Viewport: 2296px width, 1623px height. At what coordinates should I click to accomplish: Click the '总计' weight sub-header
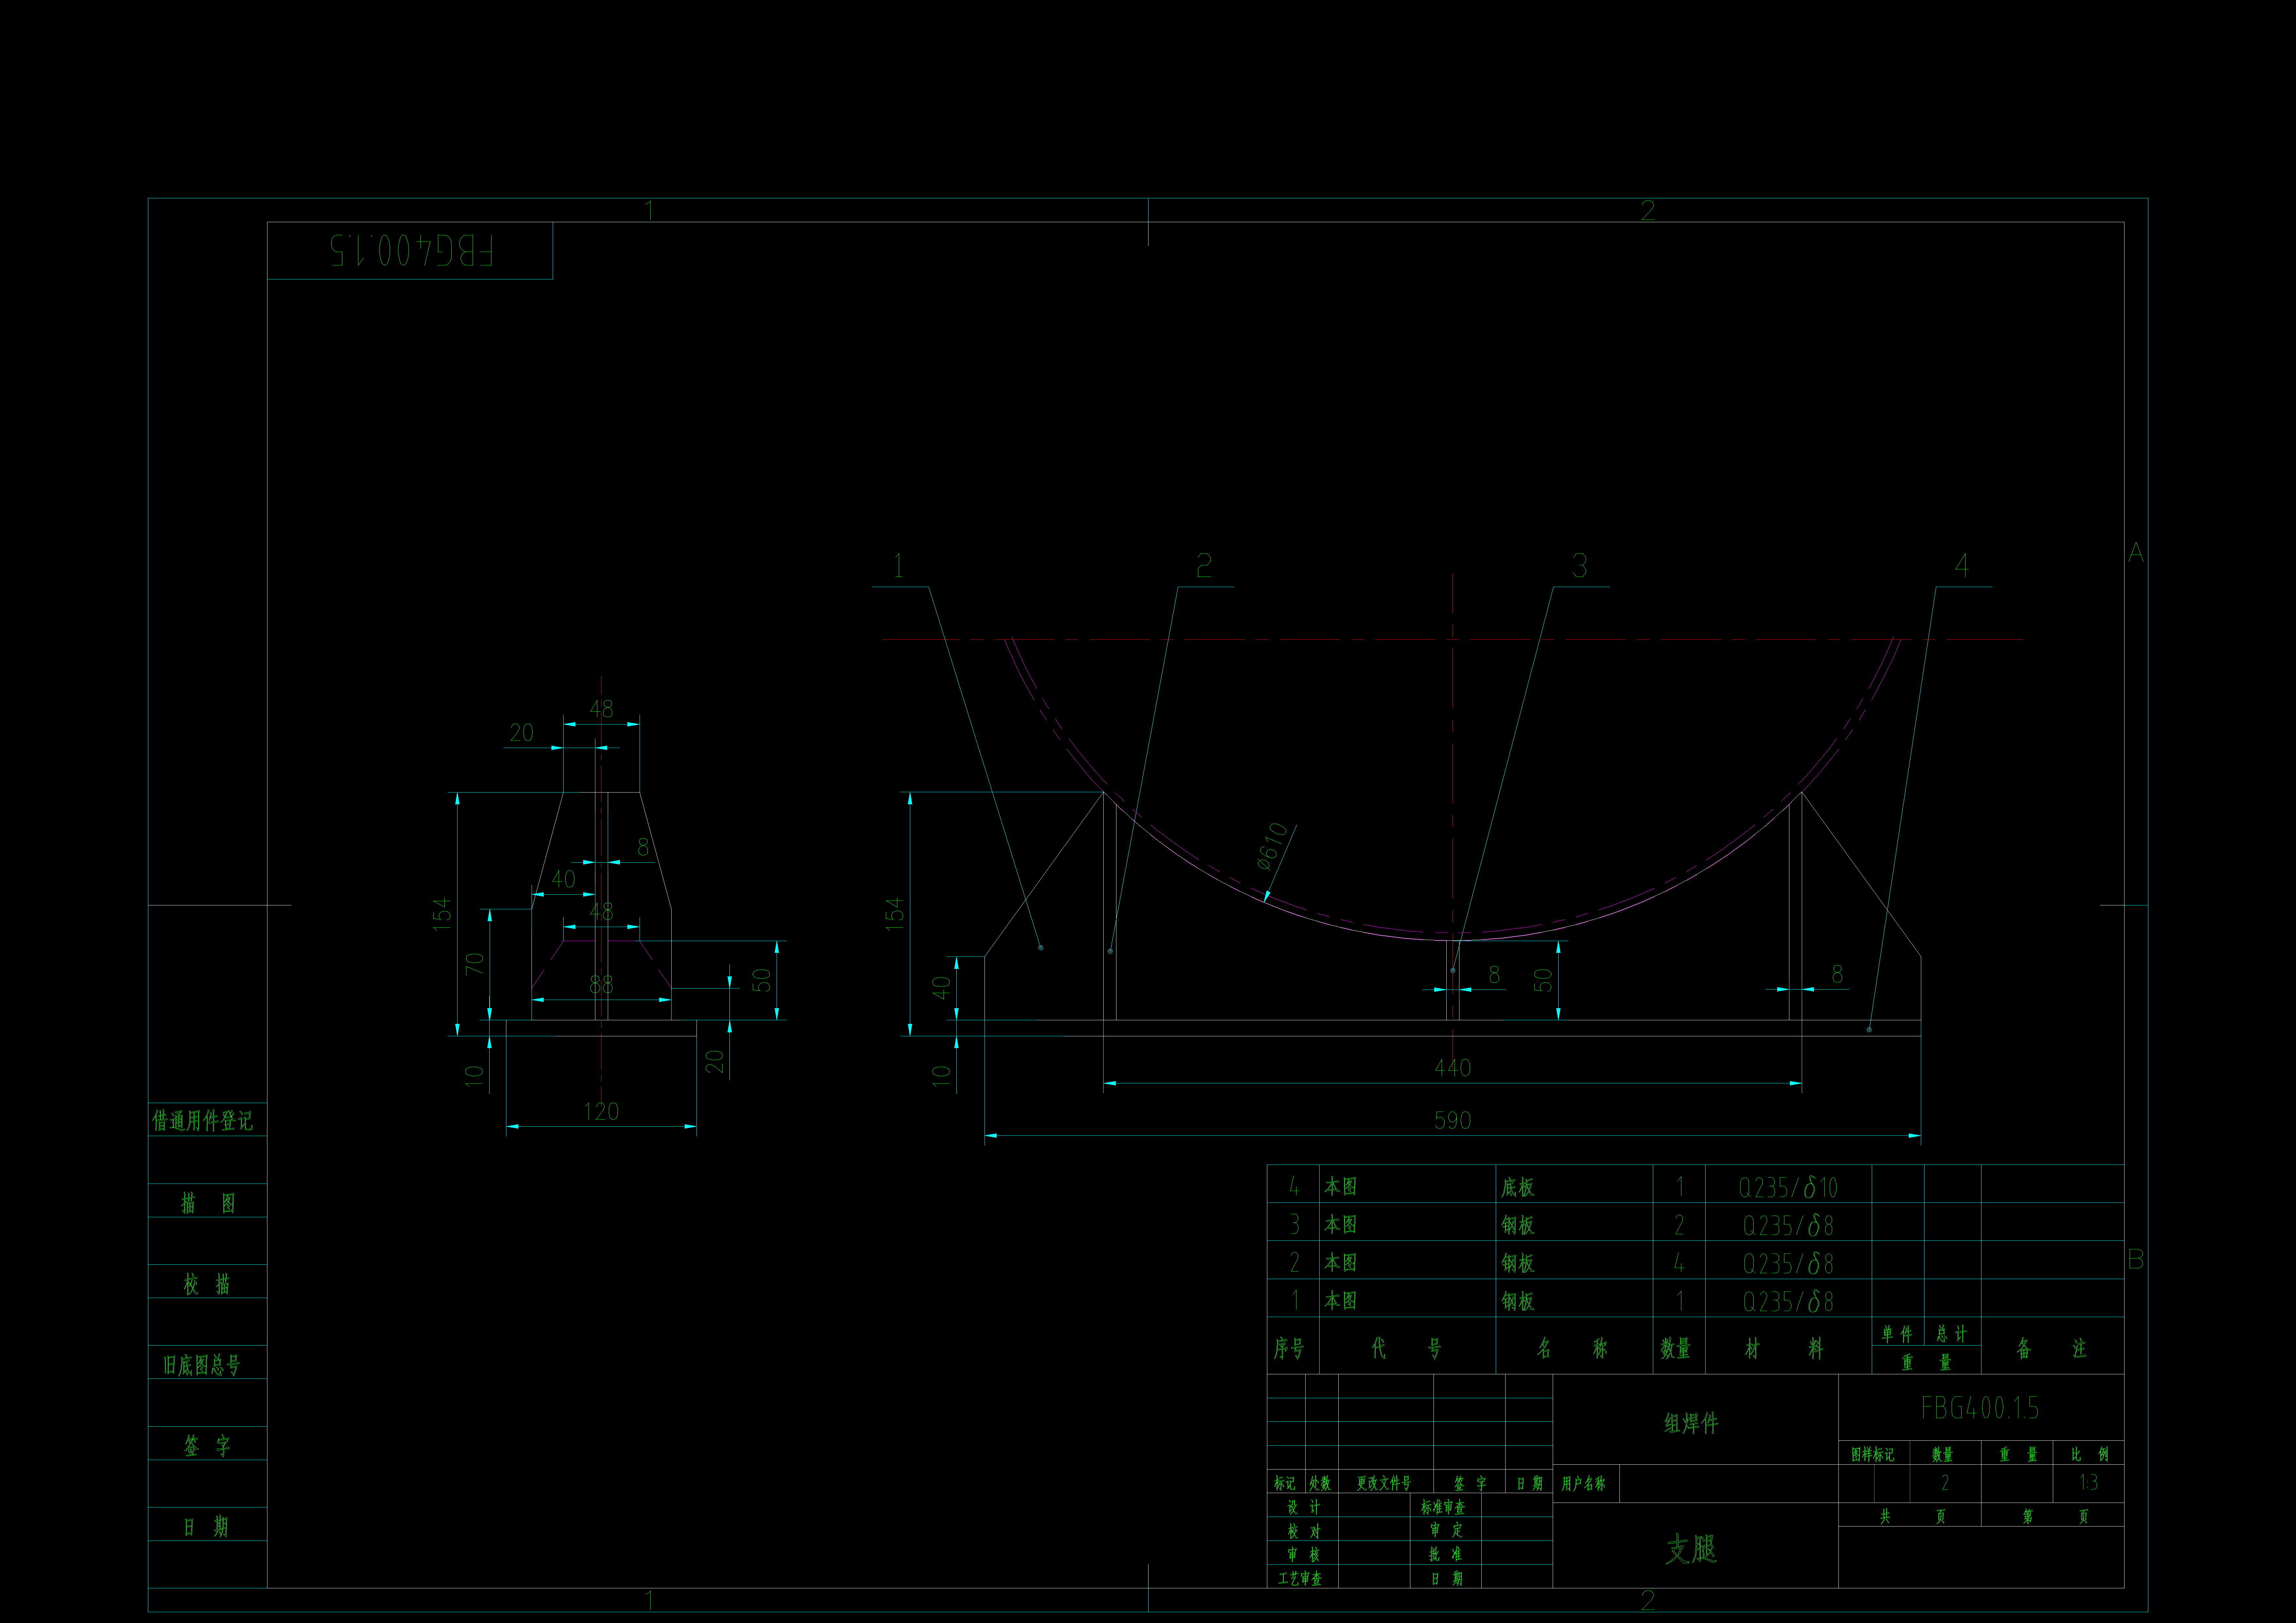tap(1952, 1334)
